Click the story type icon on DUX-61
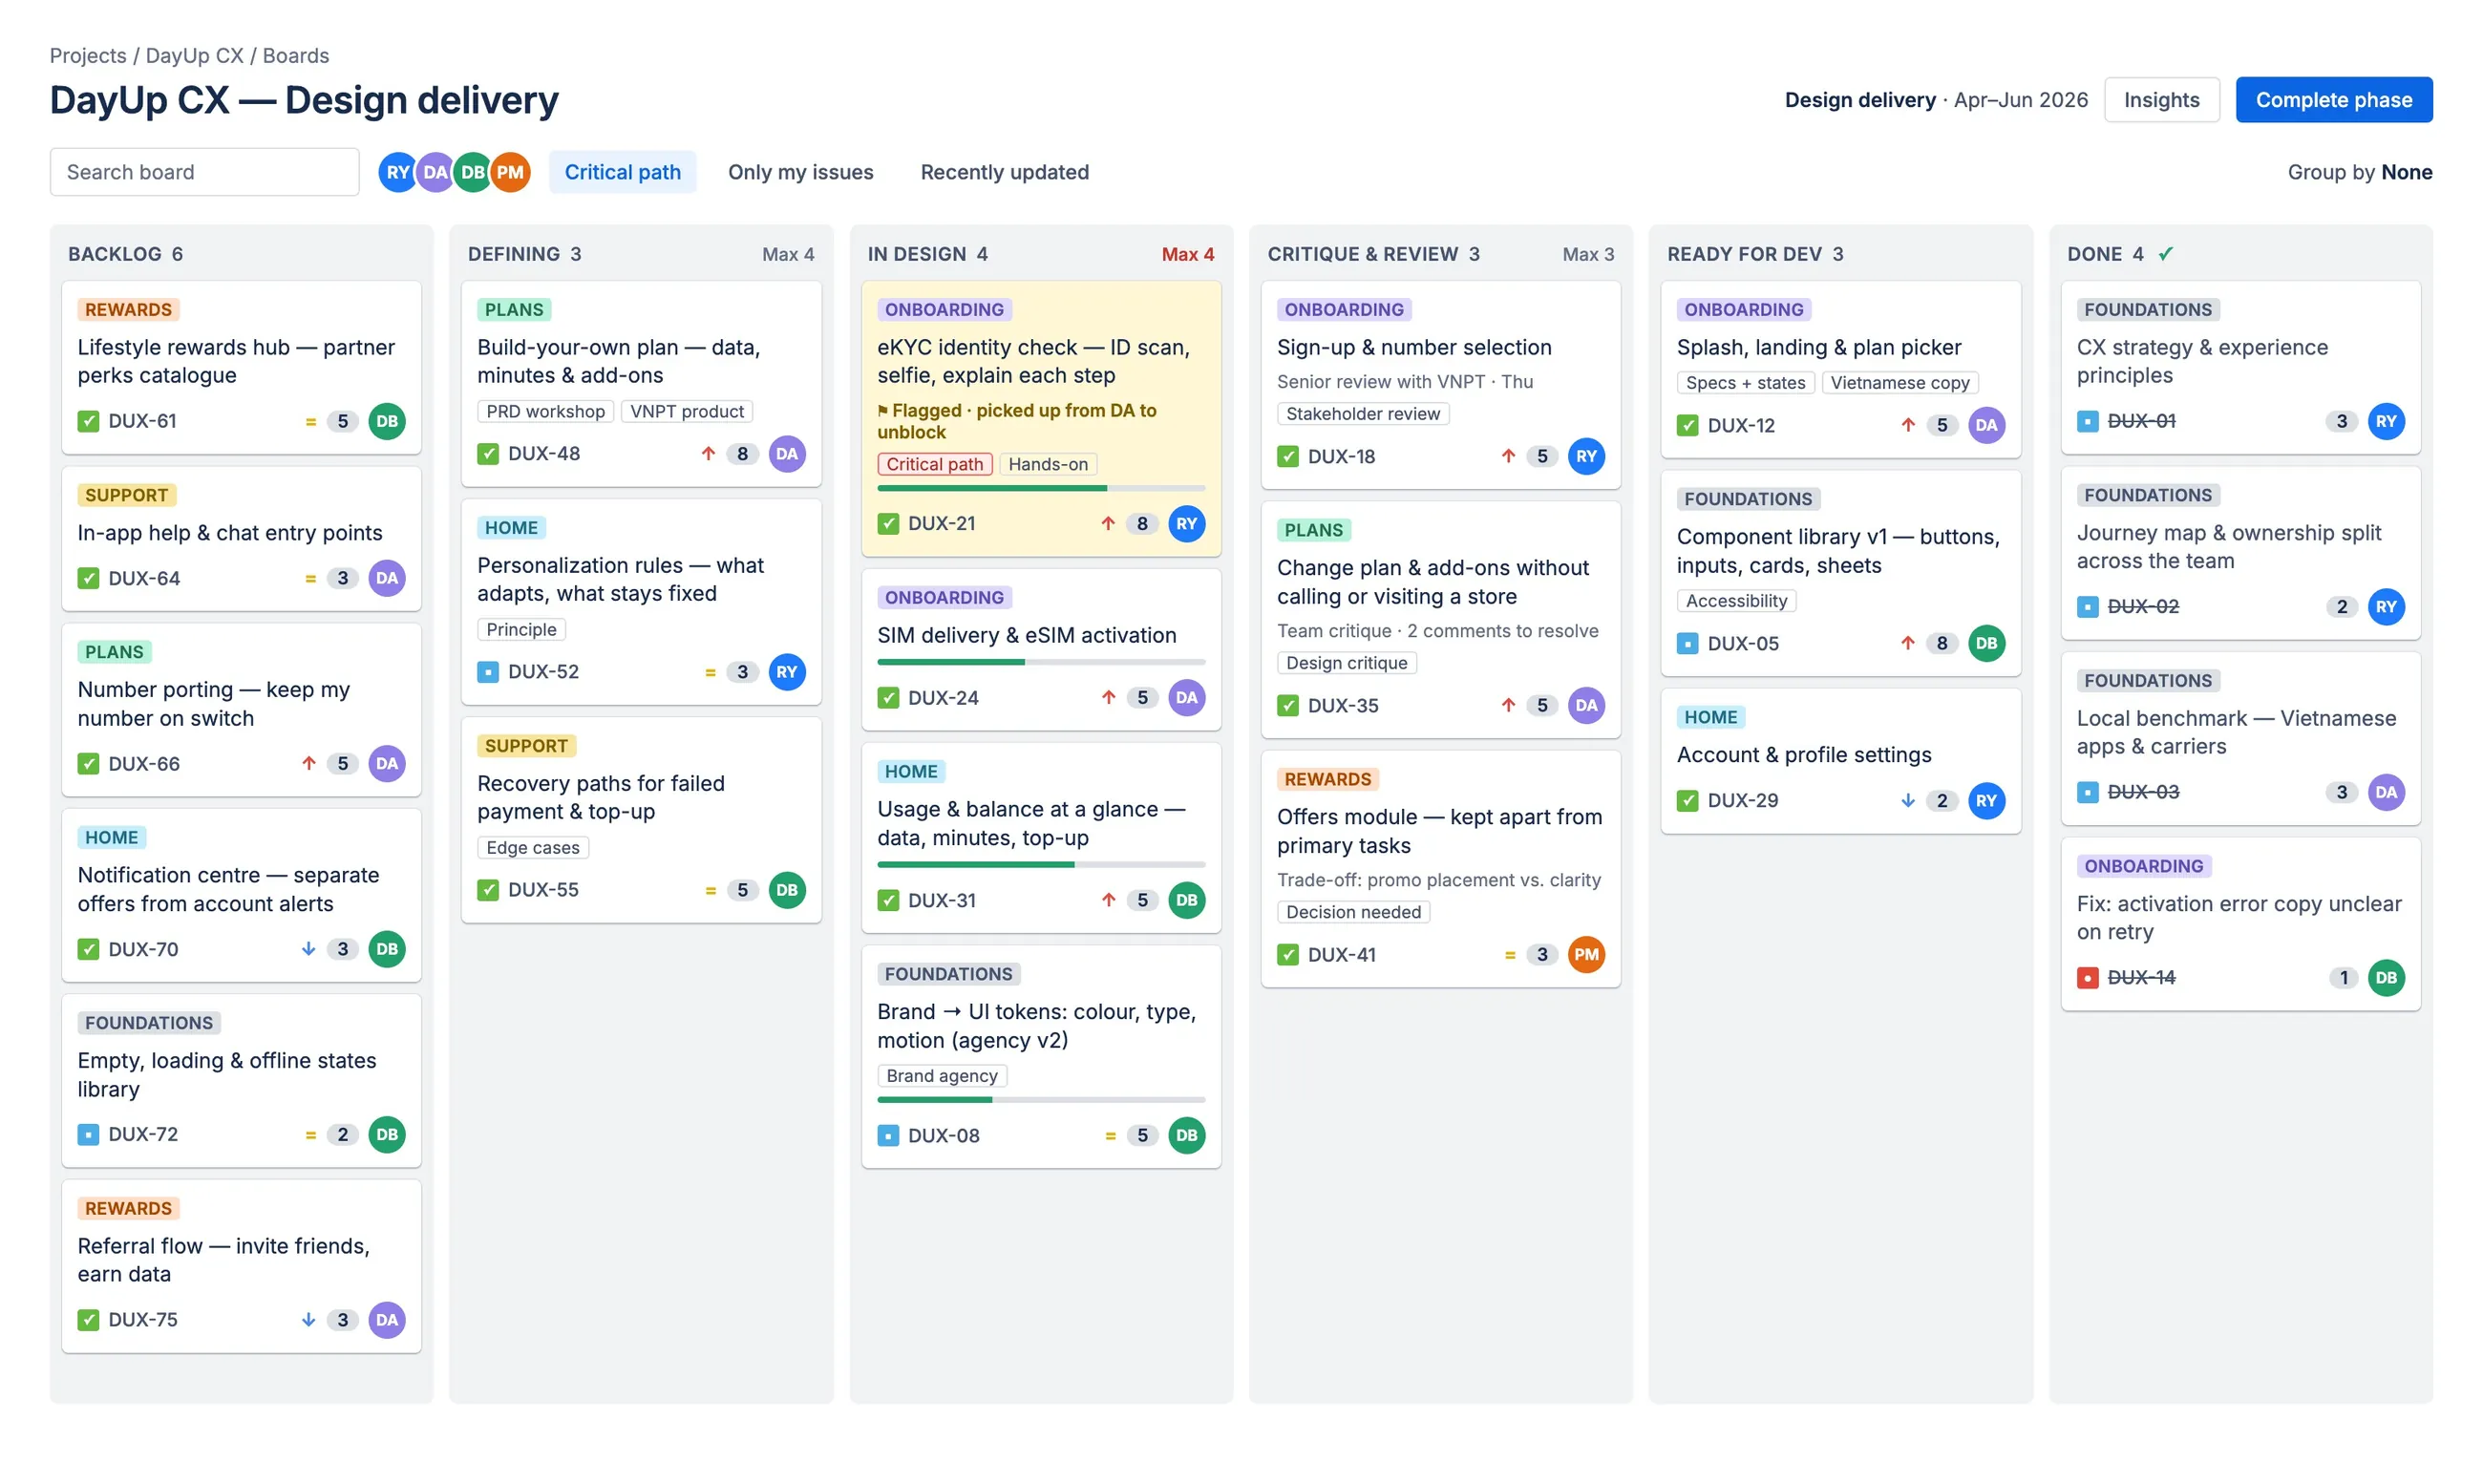 click(x=88, y=421)
